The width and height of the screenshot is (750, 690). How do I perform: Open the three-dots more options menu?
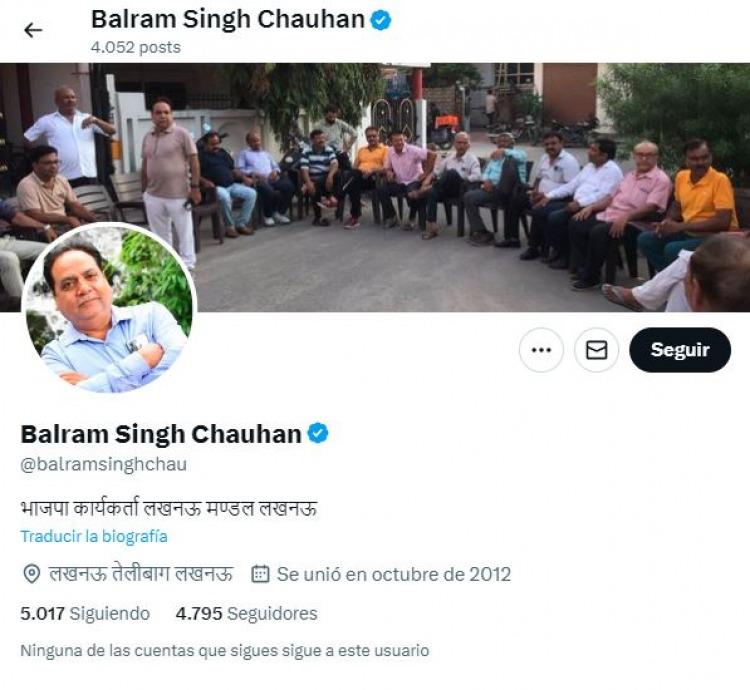click(x=541, y=350)
